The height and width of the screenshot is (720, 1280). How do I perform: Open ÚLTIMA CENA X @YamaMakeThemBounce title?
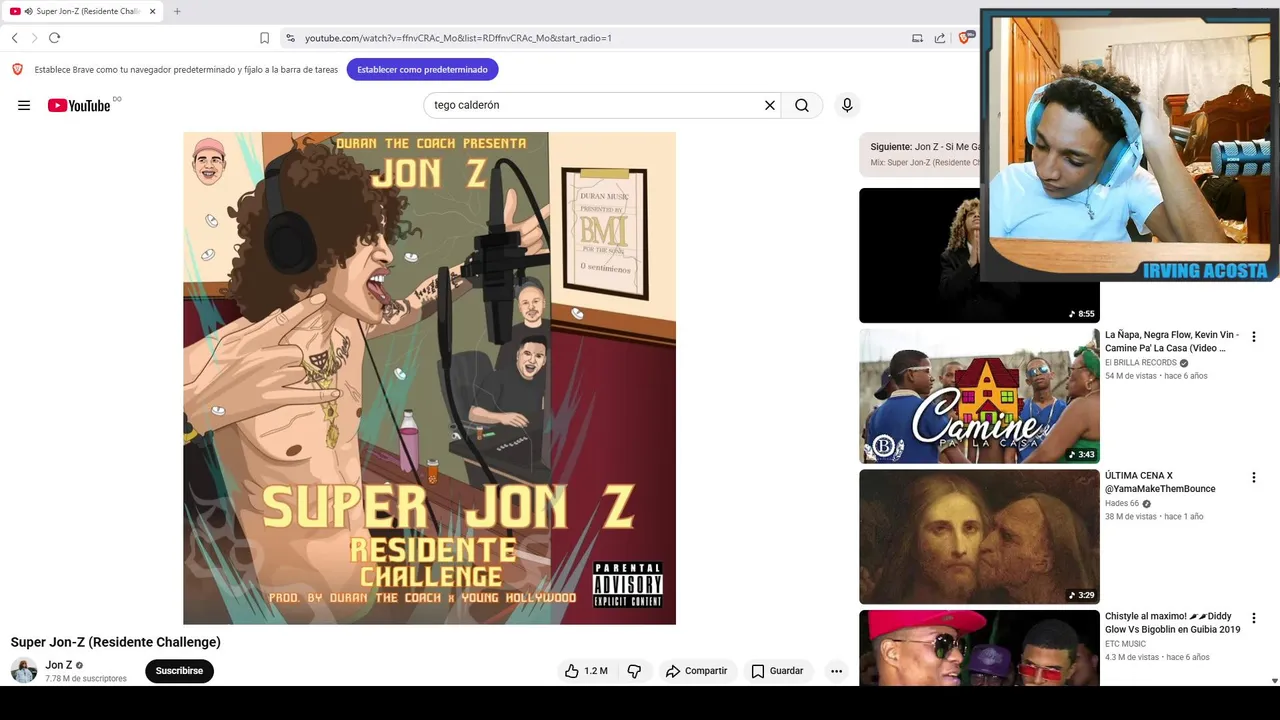tap(1160, 482)
